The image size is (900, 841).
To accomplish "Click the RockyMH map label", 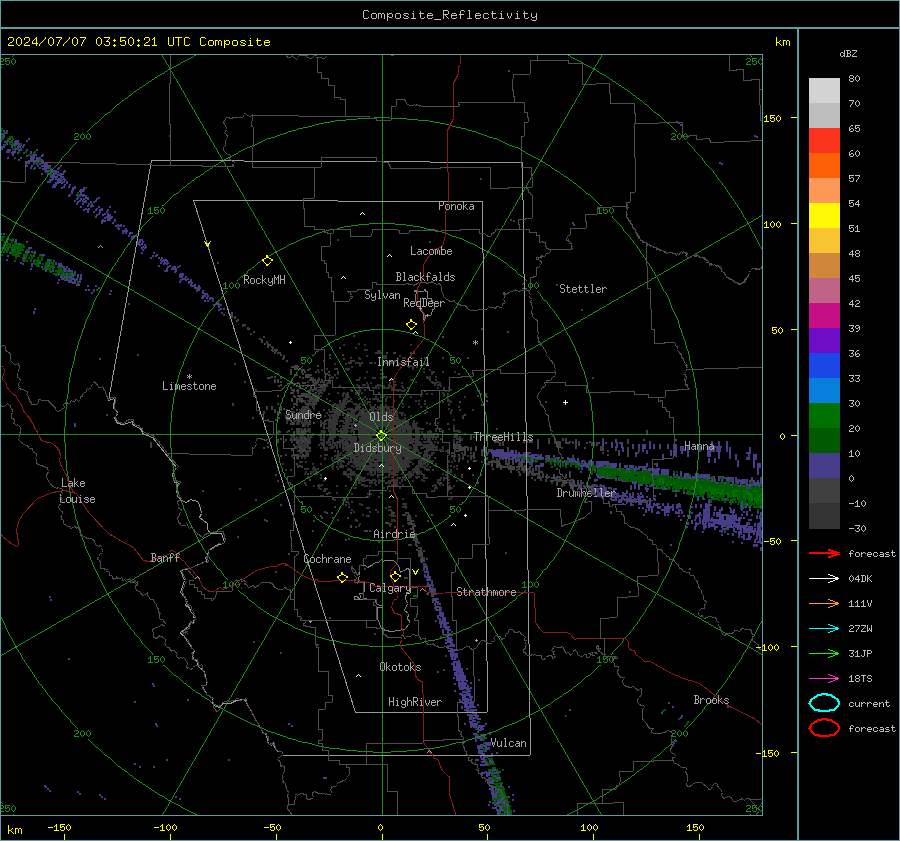I will (x=264, y=280).
